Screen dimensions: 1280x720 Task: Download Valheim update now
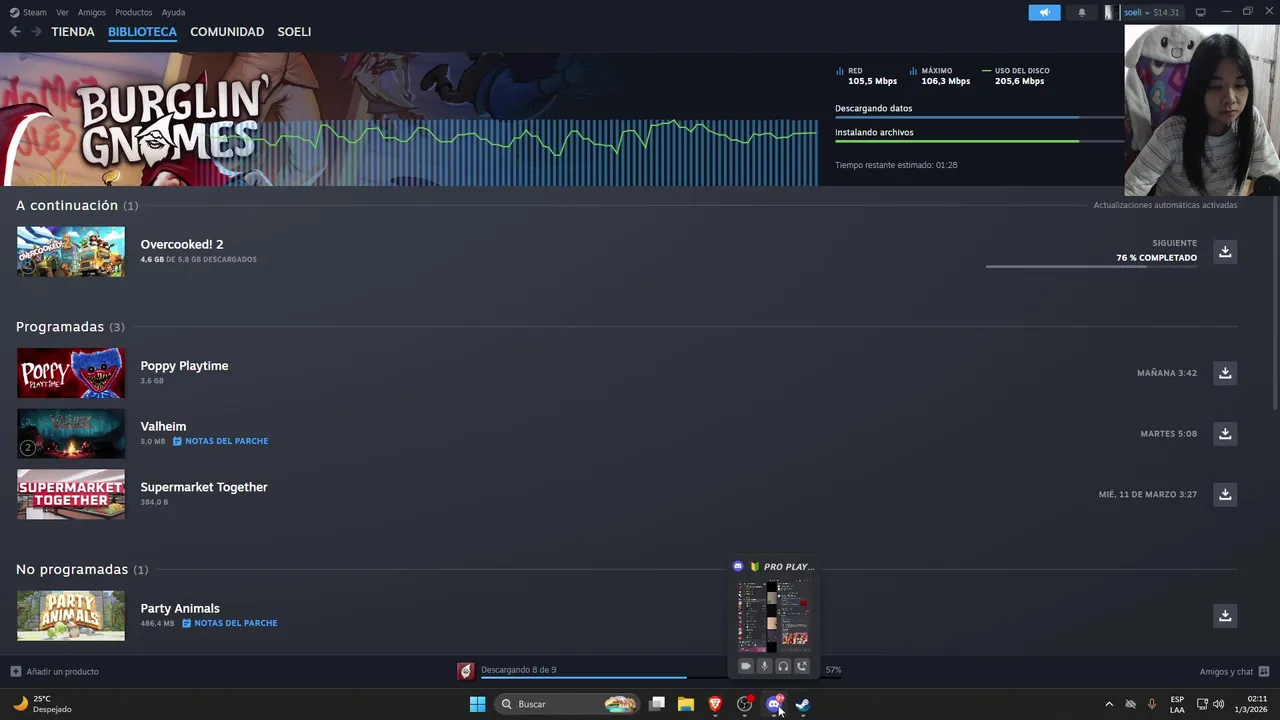1225,433
